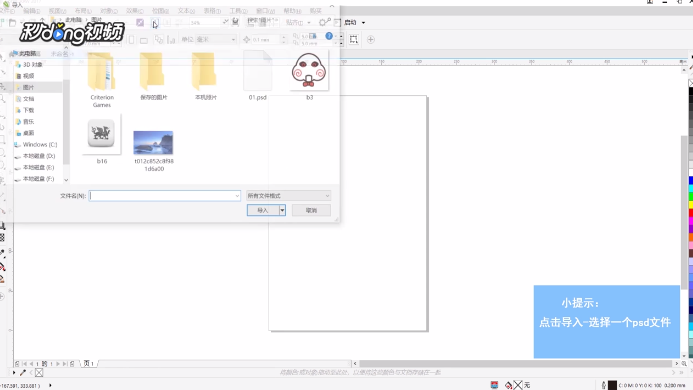
Task: Select 图片 in the navigation pane
Action: [x=28, y=88]
